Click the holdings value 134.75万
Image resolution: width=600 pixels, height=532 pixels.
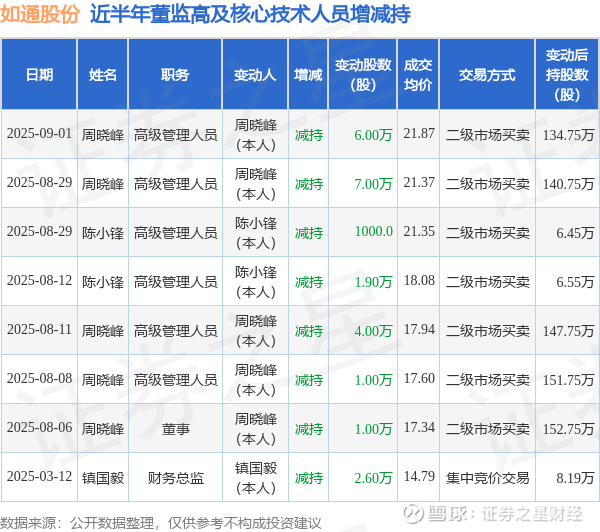point(568,135)
